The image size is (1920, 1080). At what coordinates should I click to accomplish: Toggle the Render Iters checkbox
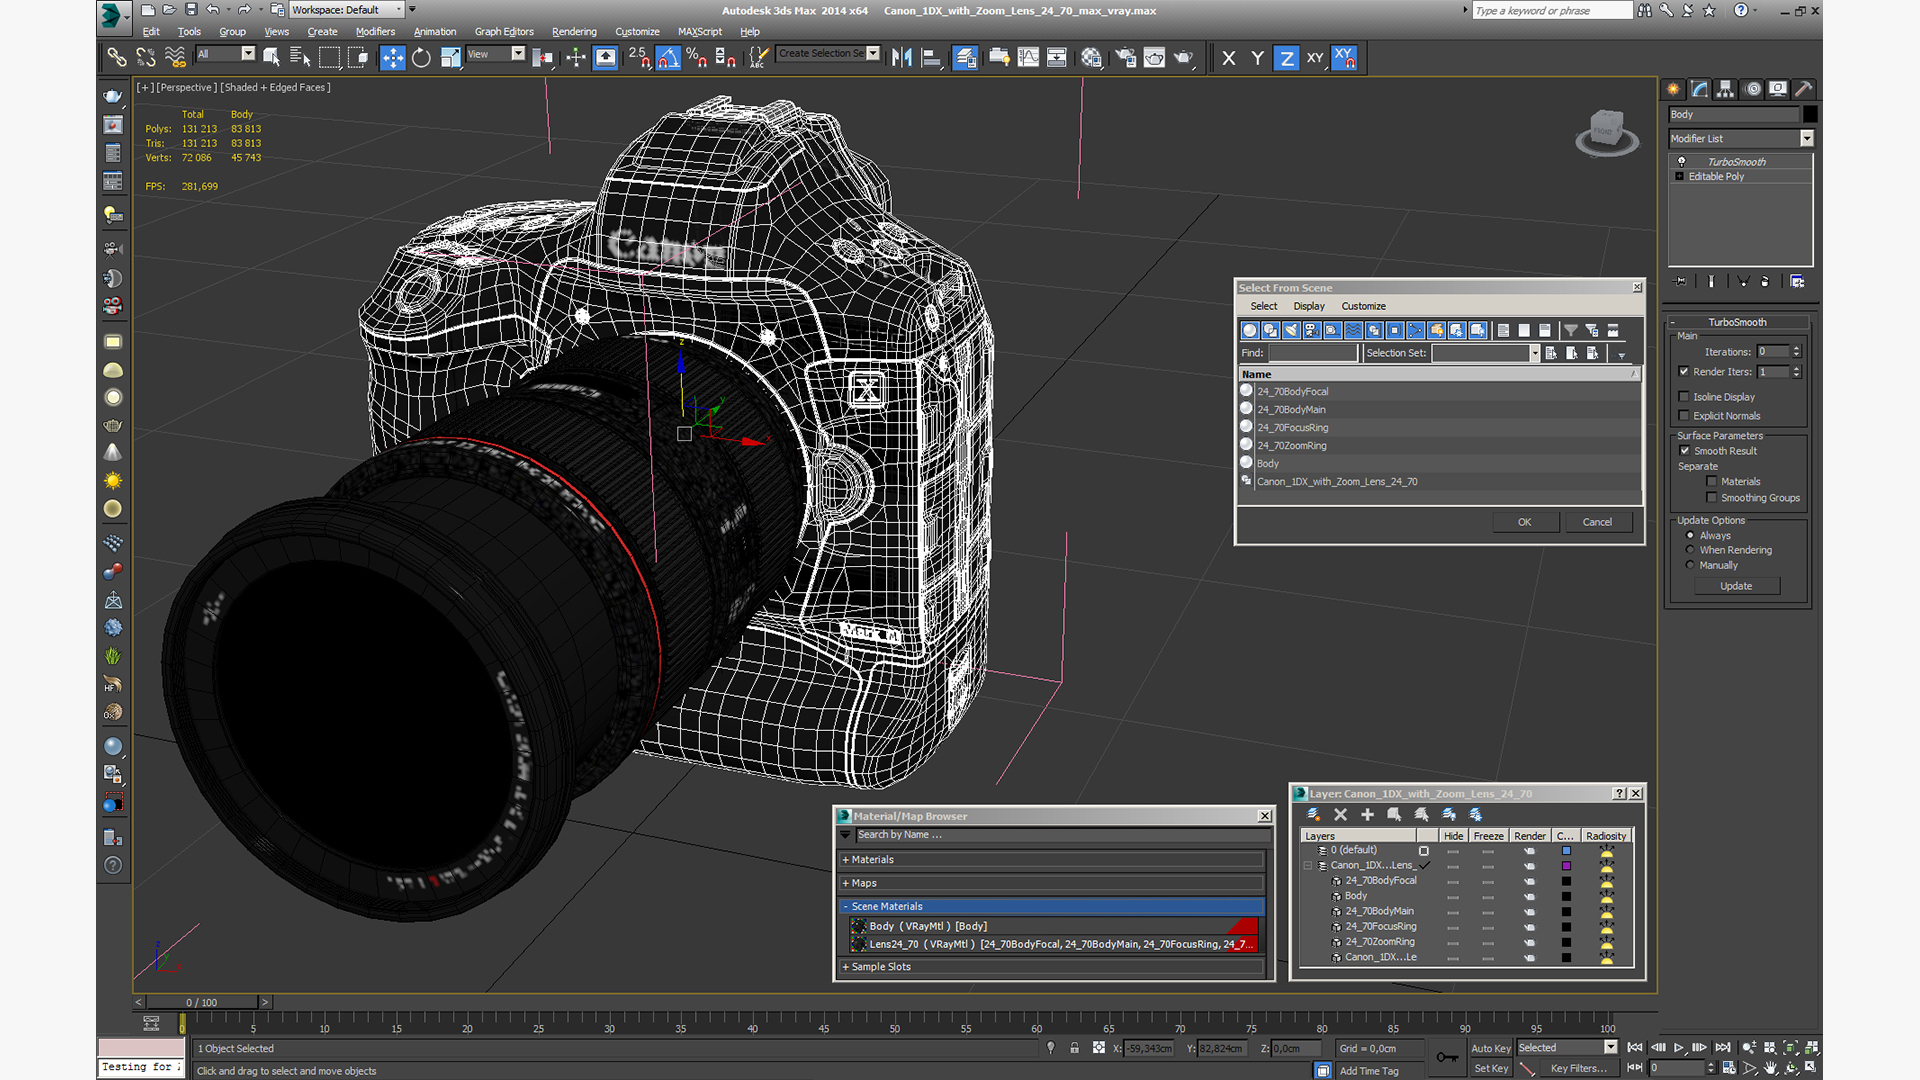coord(1684,371)
